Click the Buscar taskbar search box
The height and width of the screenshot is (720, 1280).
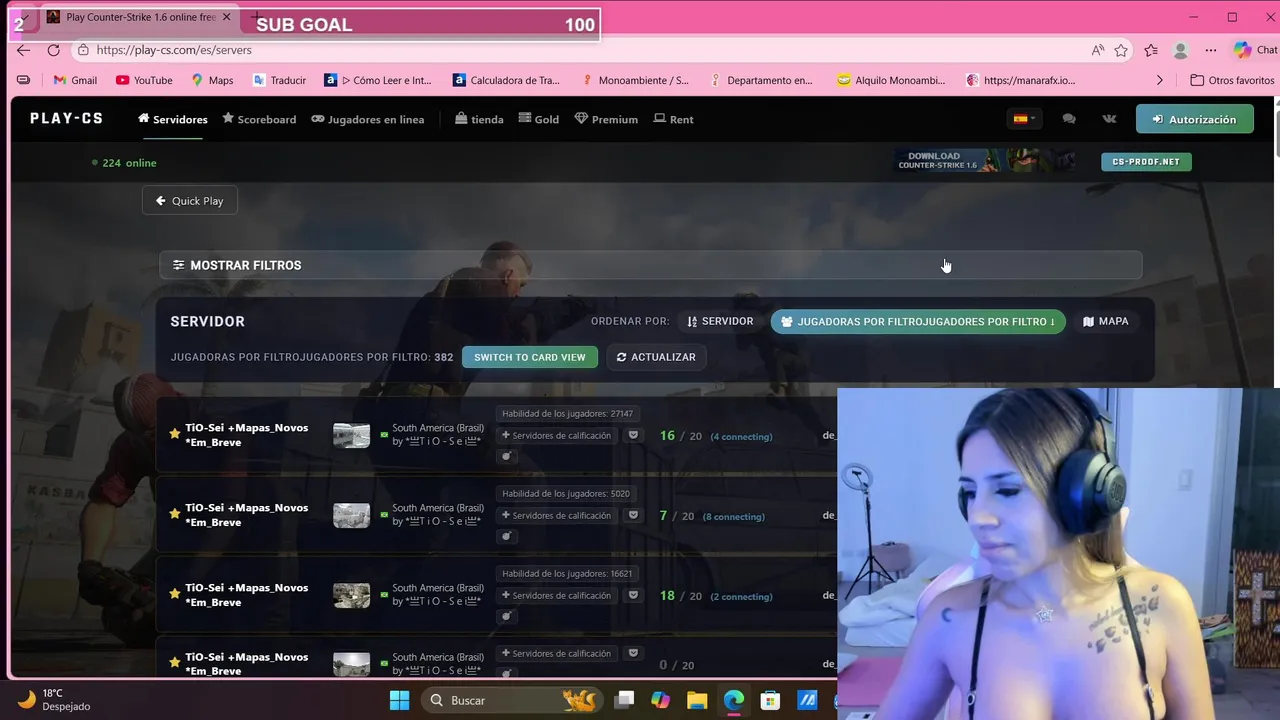(x=513, y=700)
